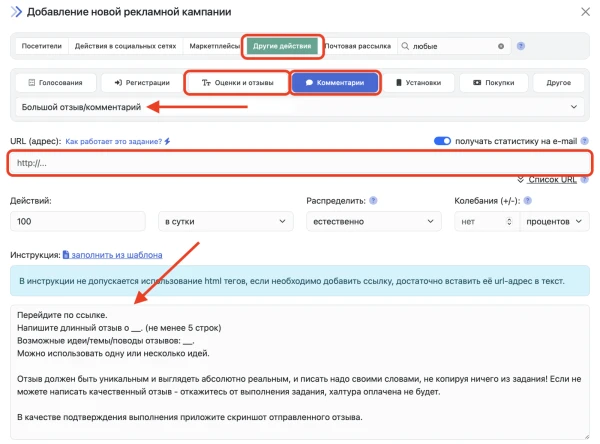Open the в сутки period dropdown

click(225, 221)
